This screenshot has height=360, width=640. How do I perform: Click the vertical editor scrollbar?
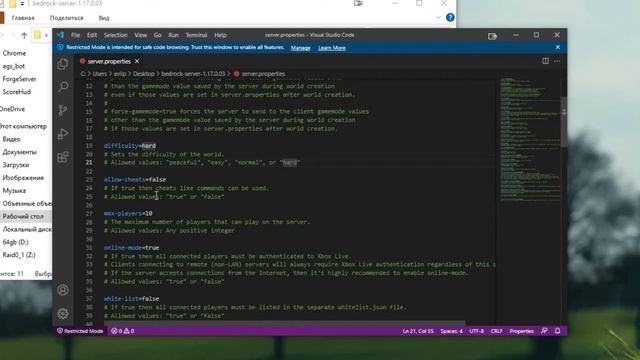[564, 122]
